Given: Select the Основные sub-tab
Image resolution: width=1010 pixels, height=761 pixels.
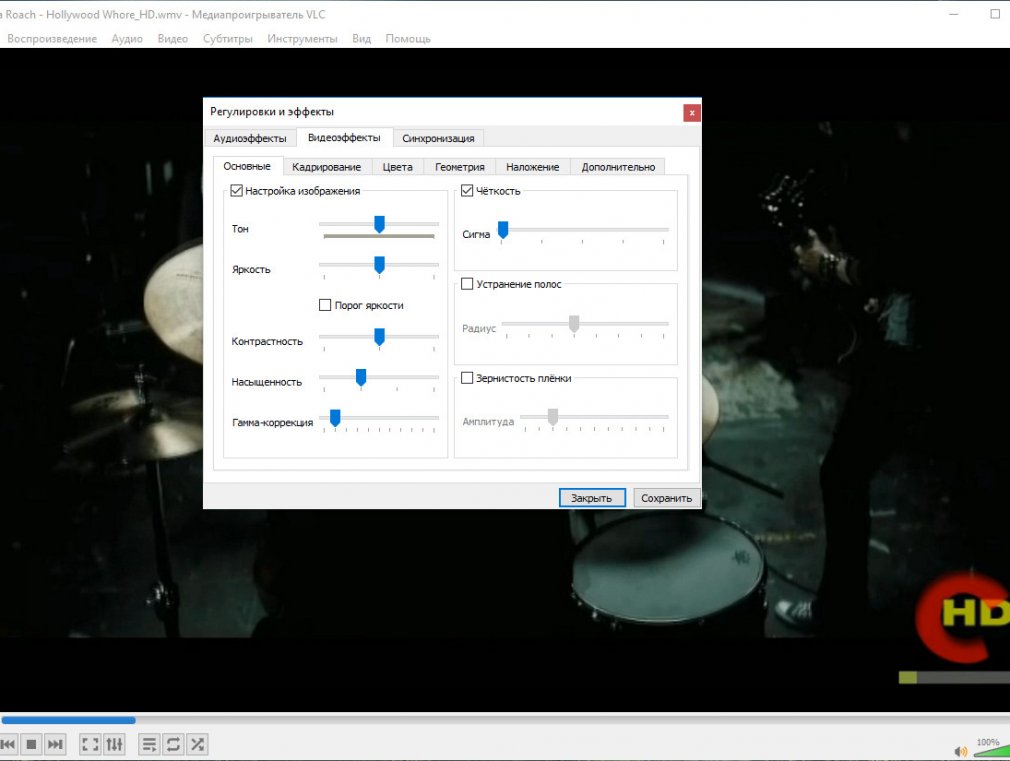Looking at the screenshot, I should (x=247, y=166).
